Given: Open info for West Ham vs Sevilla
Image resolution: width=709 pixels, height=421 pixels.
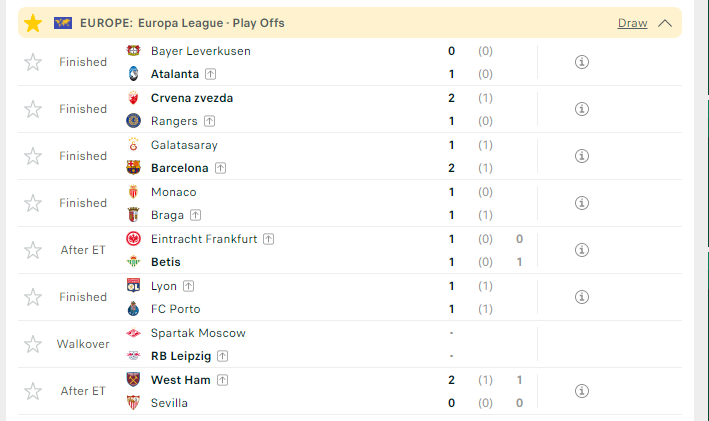Looking at the screenshot, I should pyautogui.click(x=581, y=391).
